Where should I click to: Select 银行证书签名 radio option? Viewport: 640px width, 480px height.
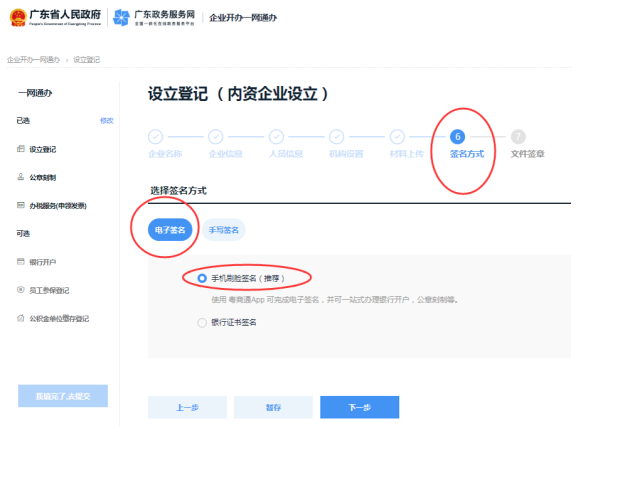point(202,323)
